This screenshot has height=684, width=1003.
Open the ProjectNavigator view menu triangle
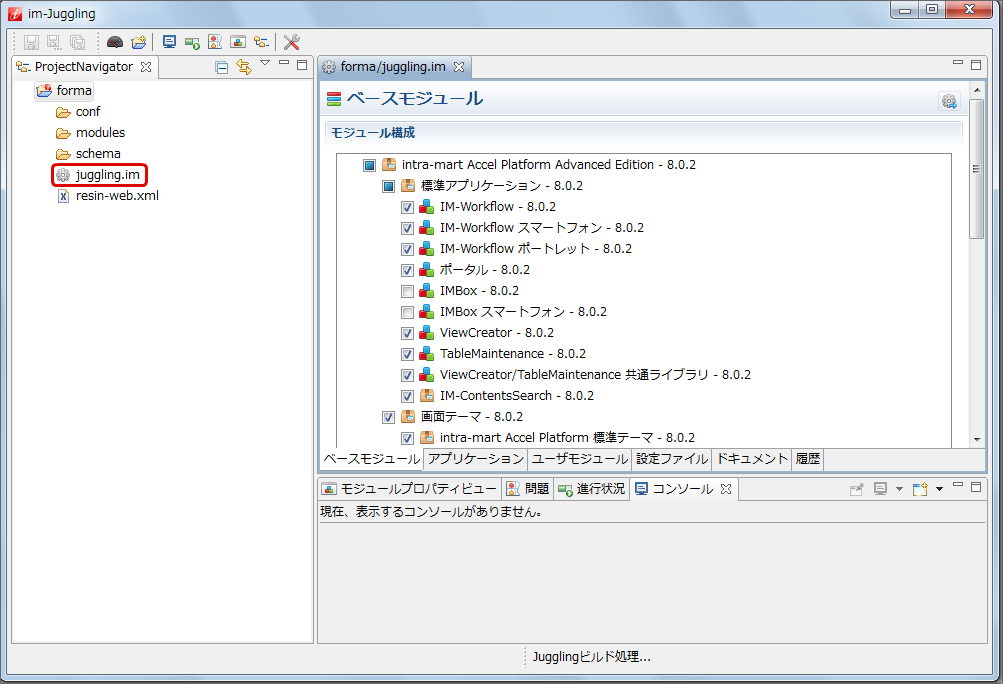point(265,64)
